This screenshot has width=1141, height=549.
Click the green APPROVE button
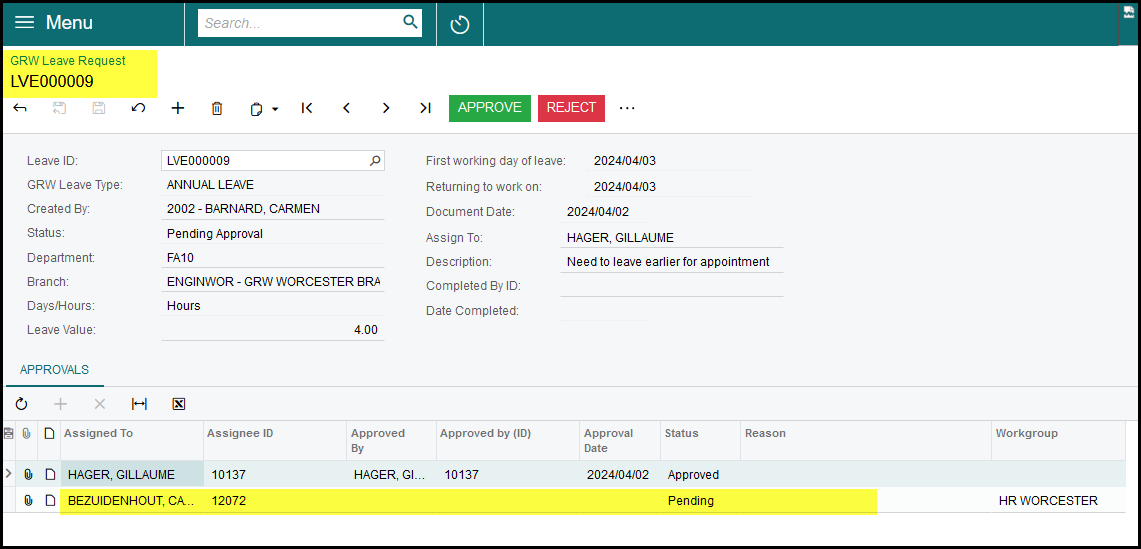pyautogui.click(x=489, y=108)
